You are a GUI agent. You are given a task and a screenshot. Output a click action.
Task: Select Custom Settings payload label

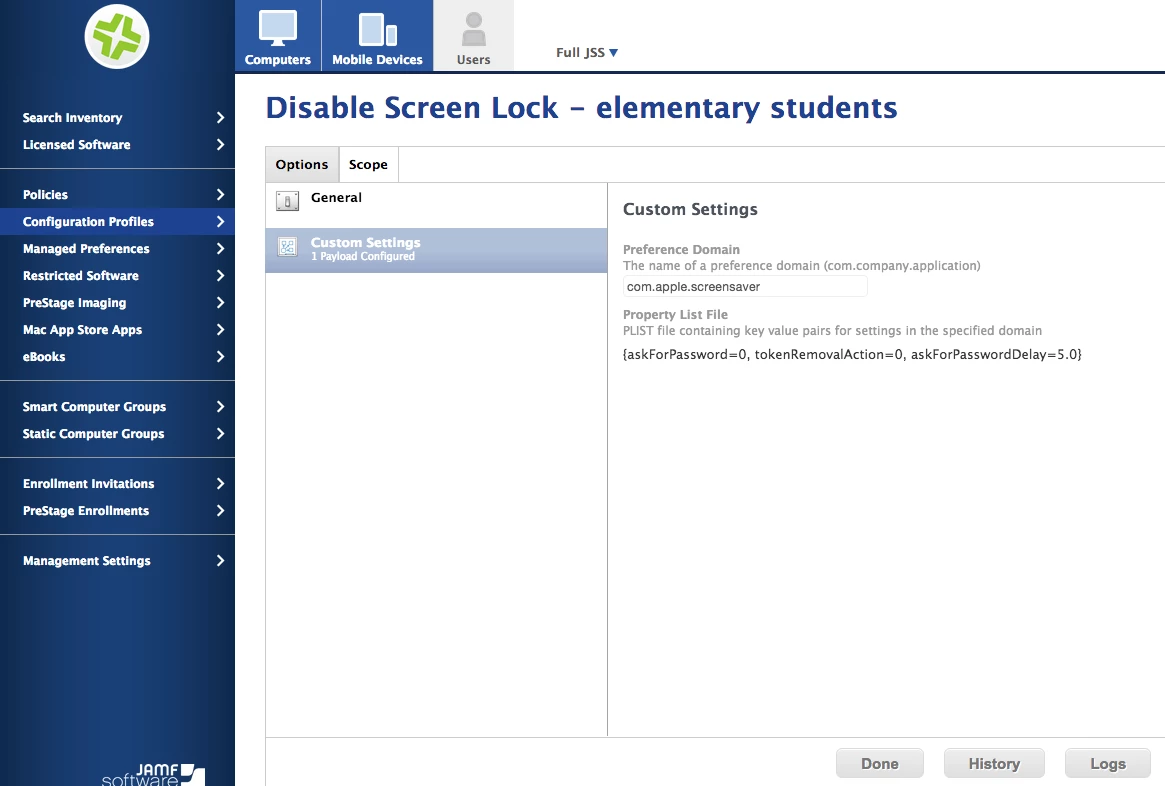[x=366, y=242]
